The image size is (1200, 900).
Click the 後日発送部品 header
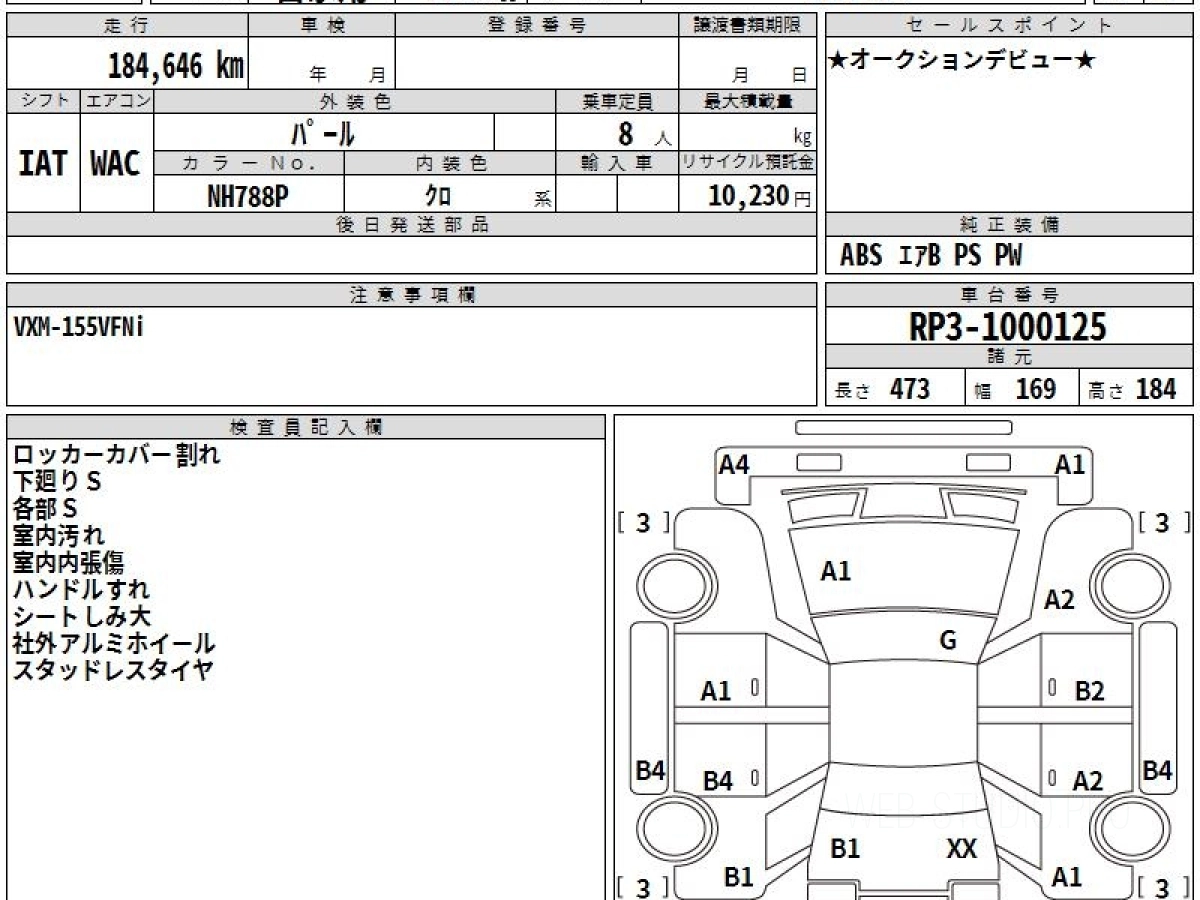coord(412,225)
